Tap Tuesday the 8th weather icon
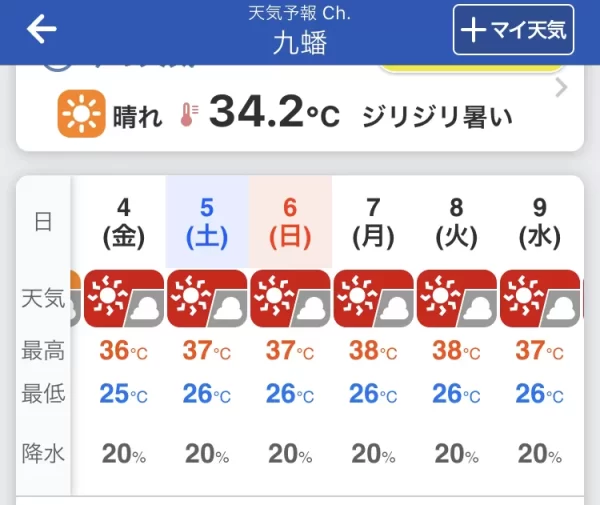The image size is (600, 505). 457,298
